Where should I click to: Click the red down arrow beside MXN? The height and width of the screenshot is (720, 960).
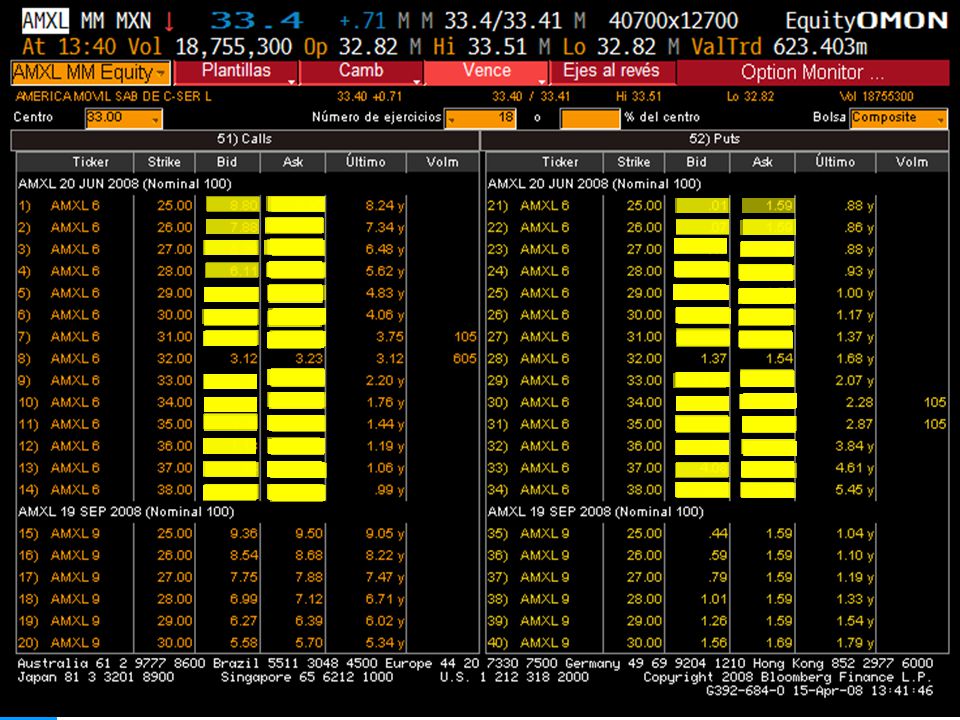point(169,21)
